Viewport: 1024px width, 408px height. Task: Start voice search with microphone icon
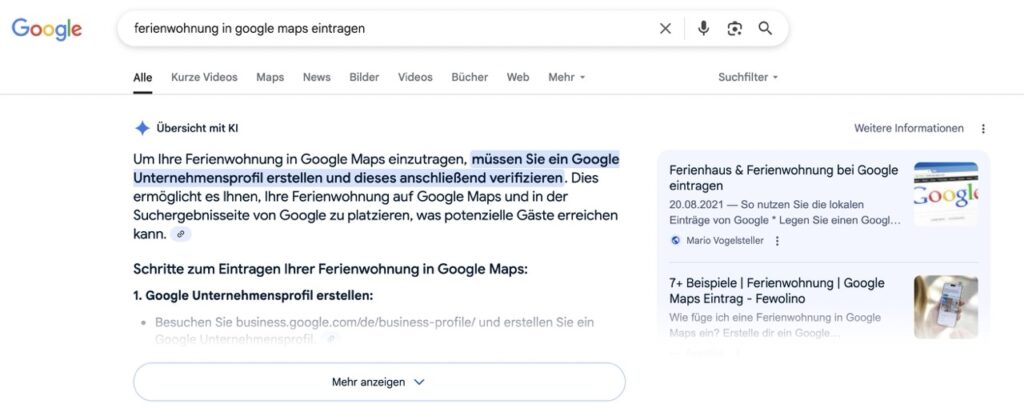pyautogui.click(x=703, y=28)
